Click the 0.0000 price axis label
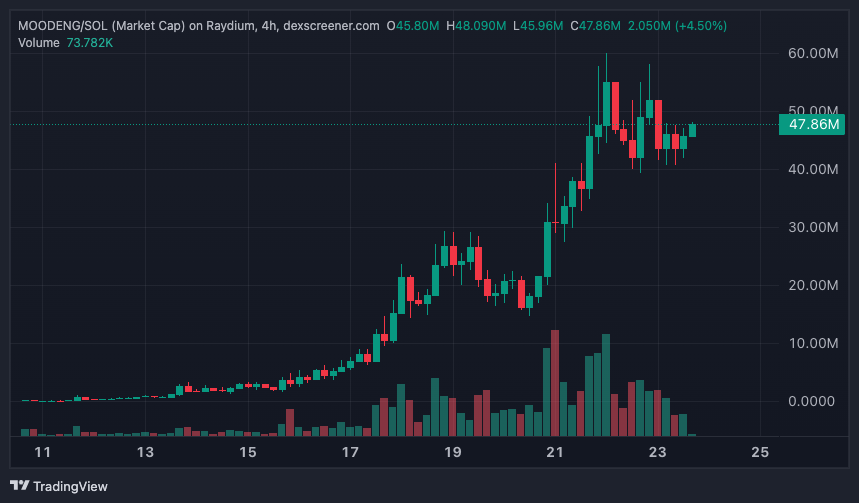 click(813, 401)
